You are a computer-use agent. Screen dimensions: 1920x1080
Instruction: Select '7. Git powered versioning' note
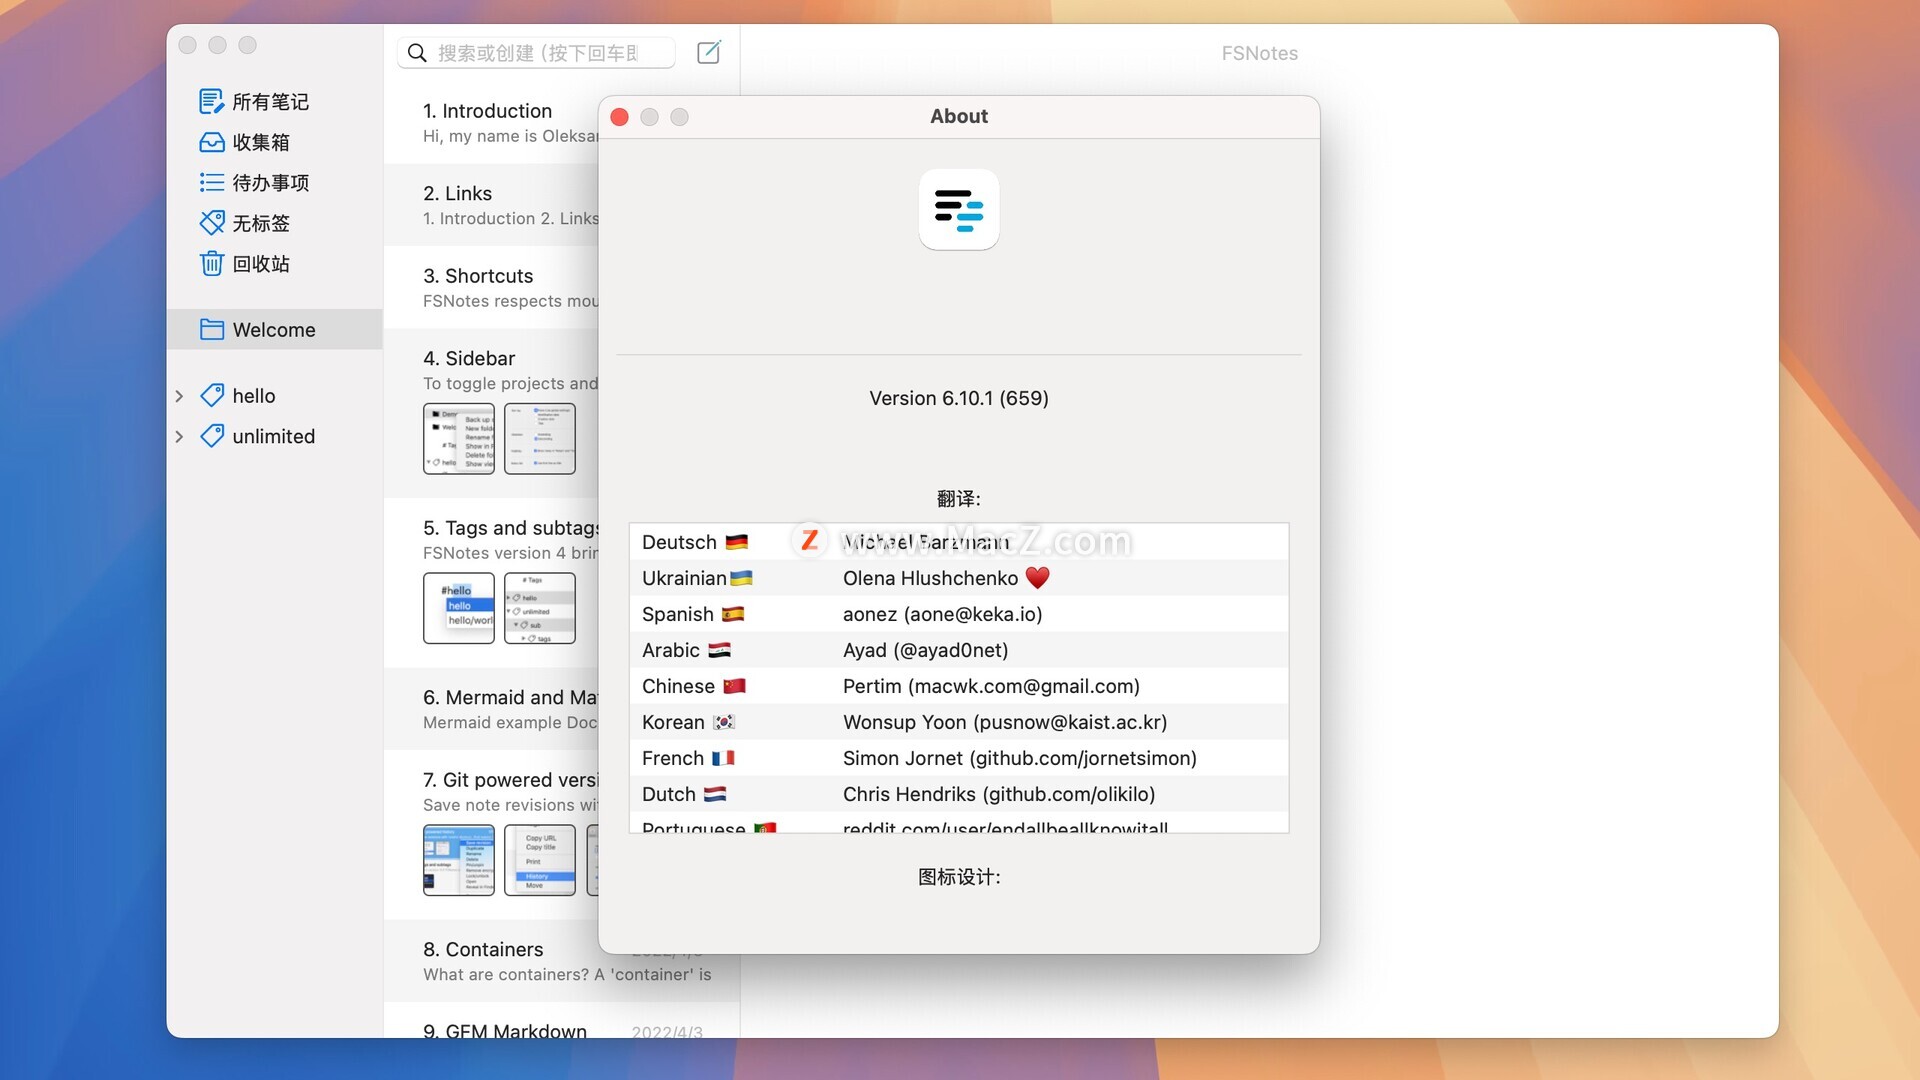[x=491, y=835]
